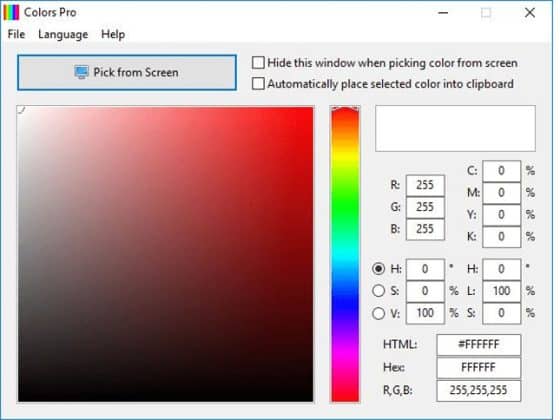Click the HSL hue field above L
The image size is (560, 420).
click(x=501, y=269)
